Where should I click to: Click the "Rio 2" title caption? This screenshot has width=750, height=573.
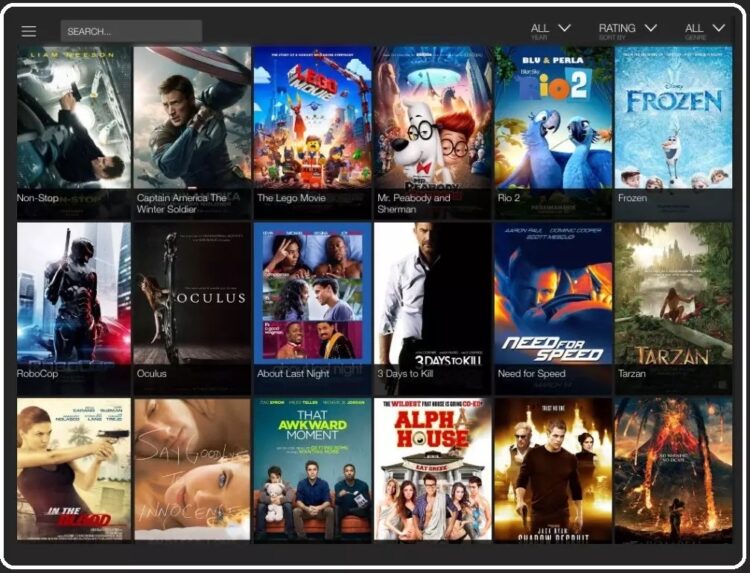point(508,198)
